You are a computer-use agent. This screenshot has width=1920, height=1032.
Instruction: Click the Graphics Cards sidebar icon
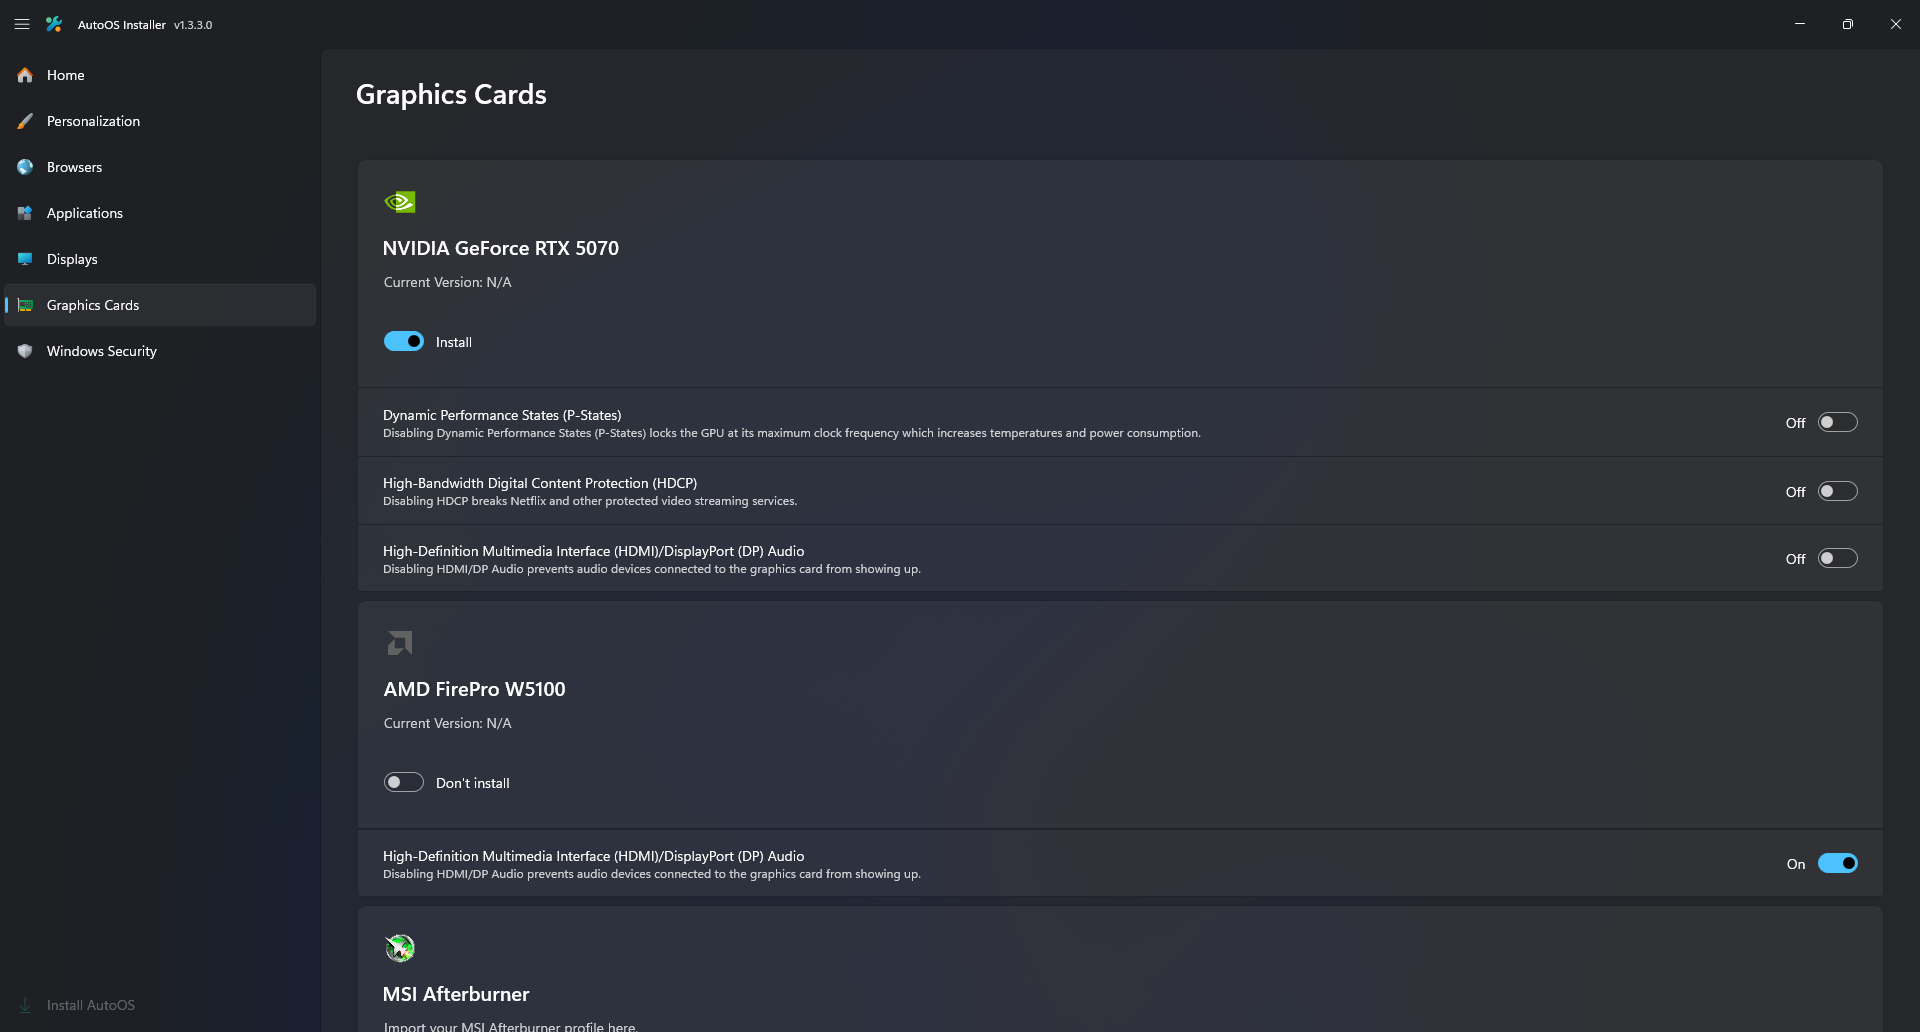[x=25, y=305]
